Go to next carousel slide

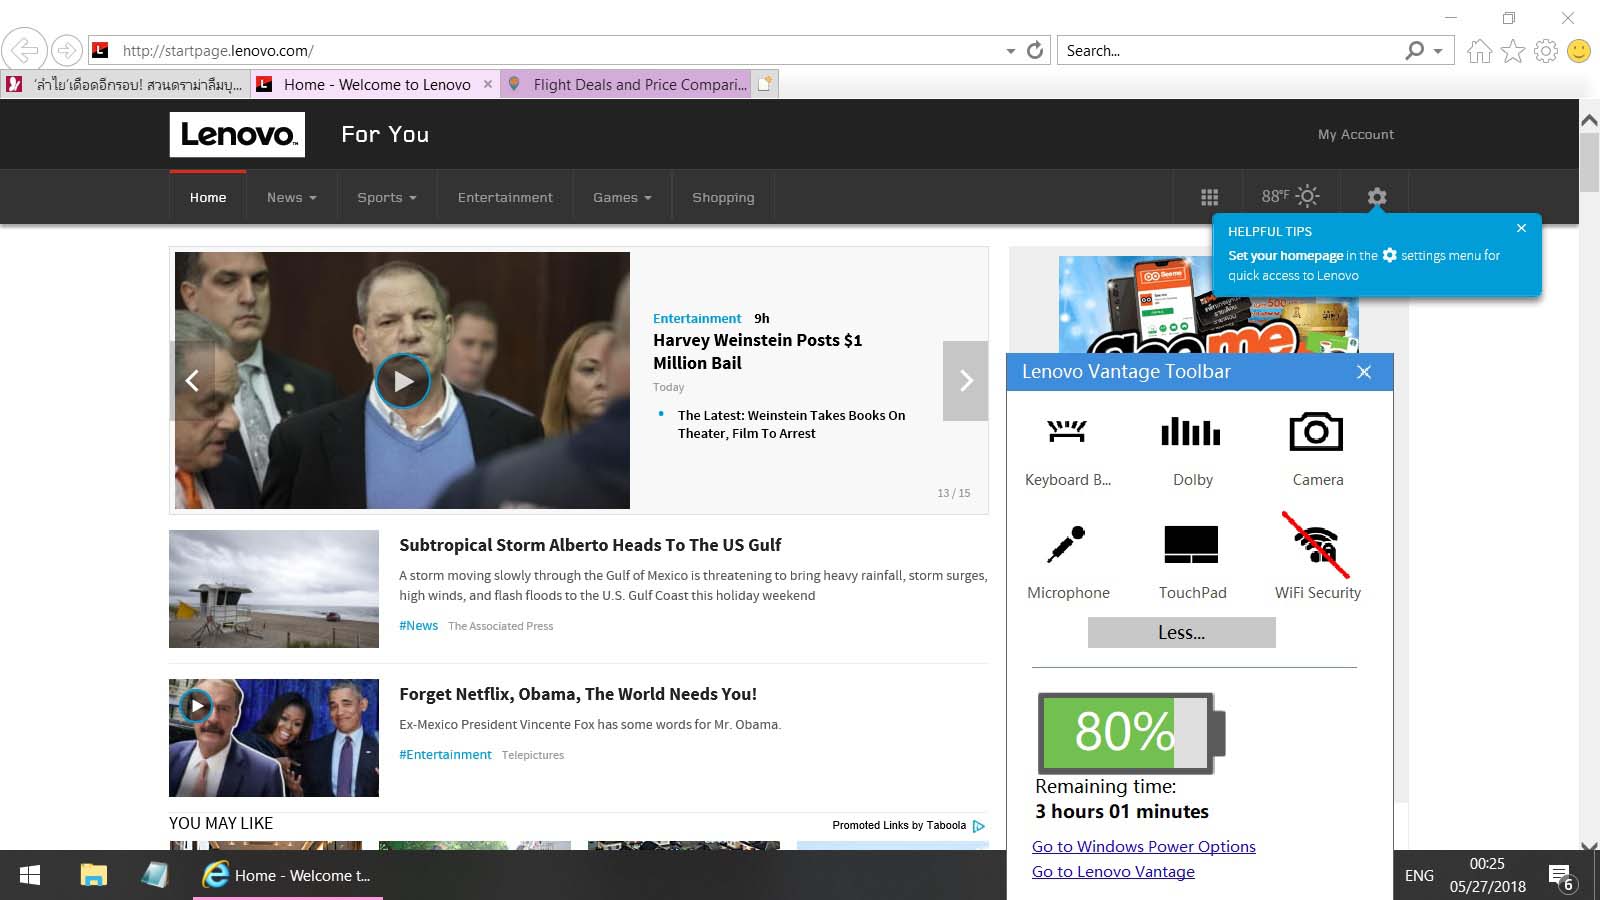point(965,380)
